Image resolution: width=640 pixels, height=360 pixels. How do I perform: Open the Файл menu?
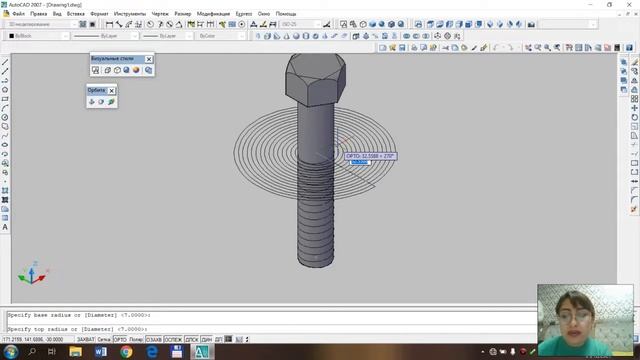pos(18,14)
